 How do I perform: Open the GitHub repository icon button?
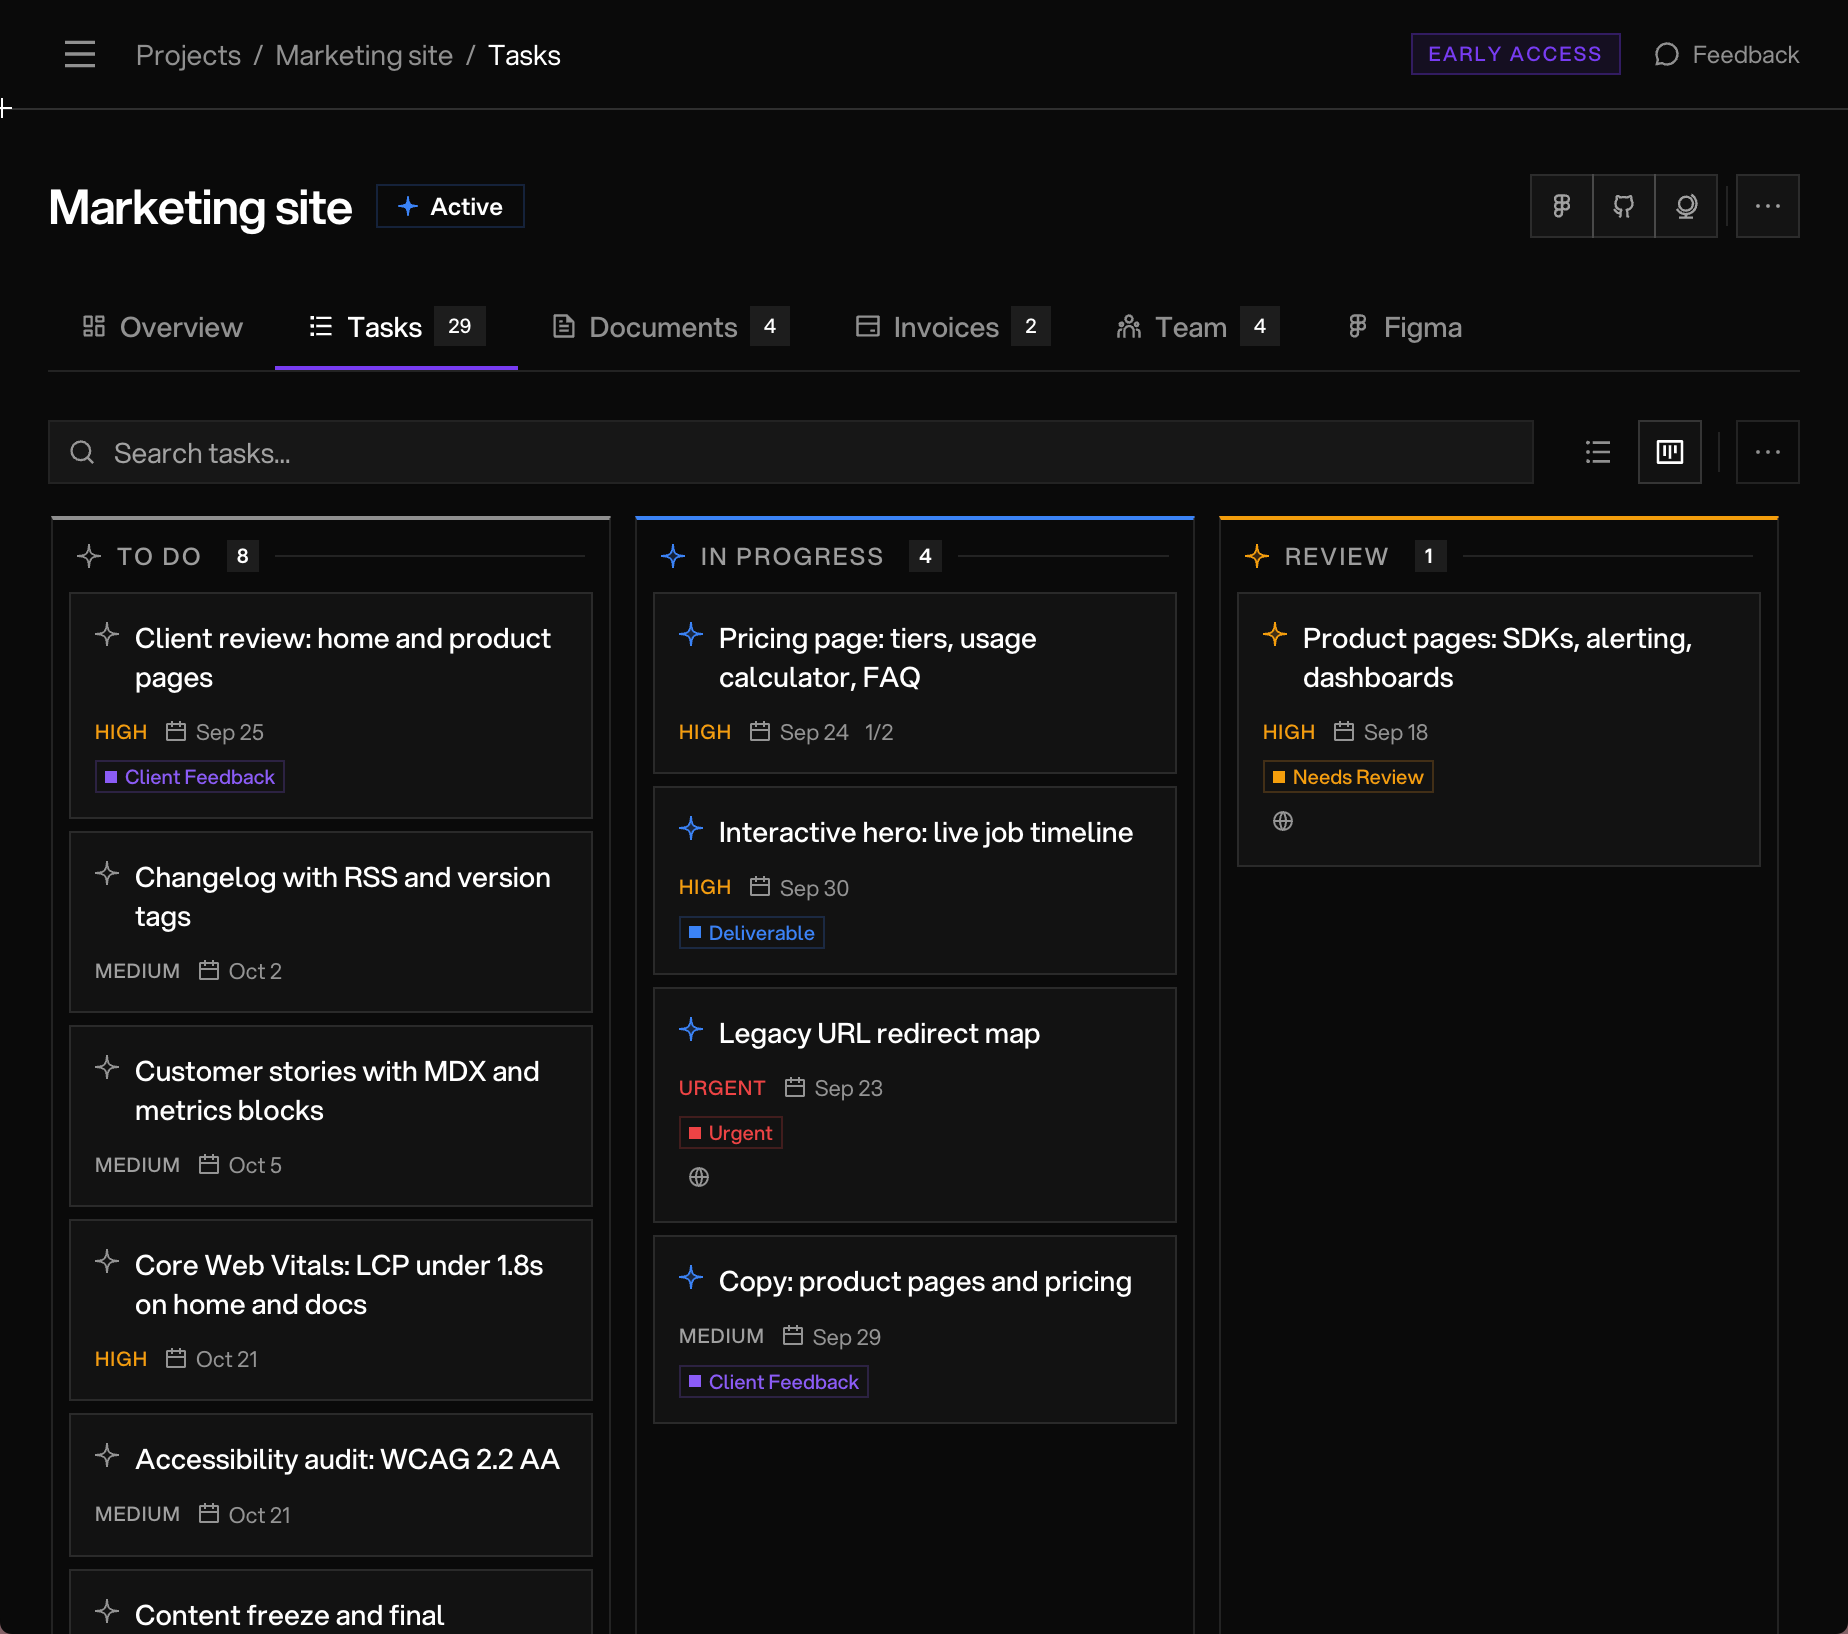click(1624, 206)
